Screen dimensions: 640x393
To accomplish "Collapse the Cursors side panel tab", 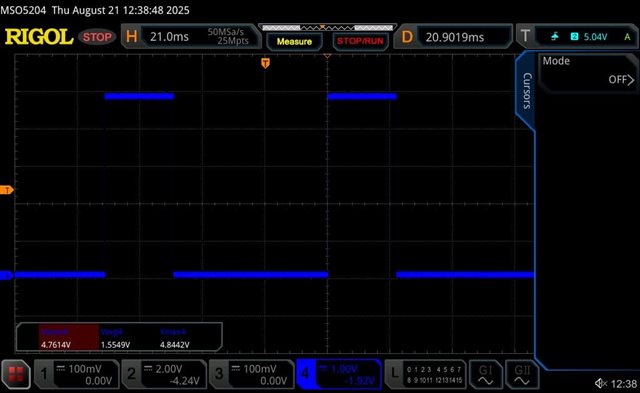I will pyautogui.click(x=527, y=91).
